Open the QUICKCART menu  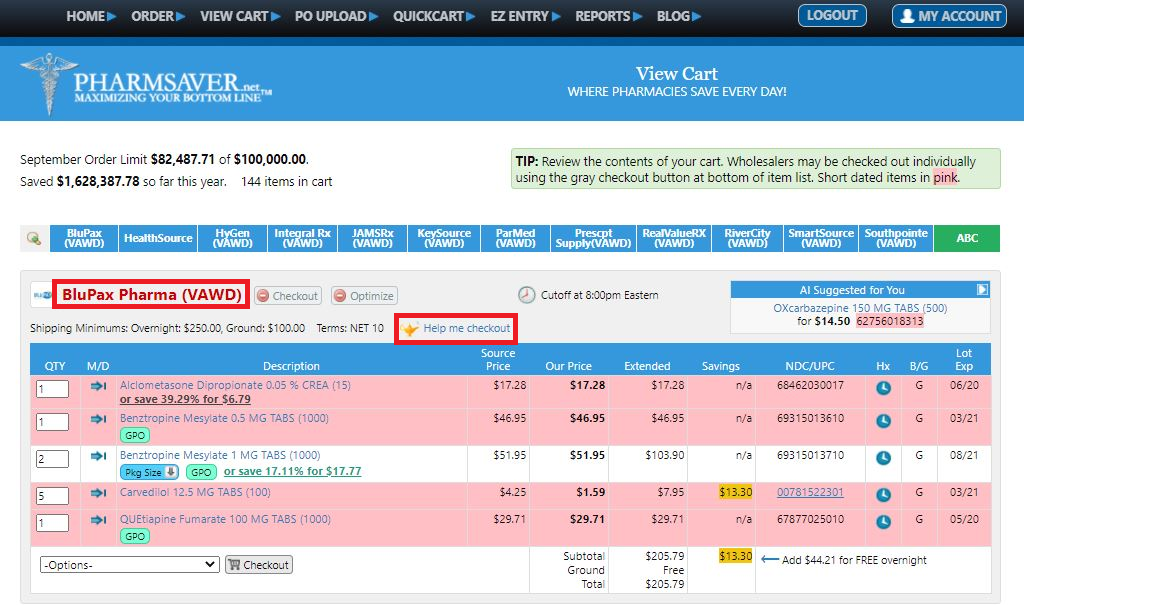click(x=434, y=16)
